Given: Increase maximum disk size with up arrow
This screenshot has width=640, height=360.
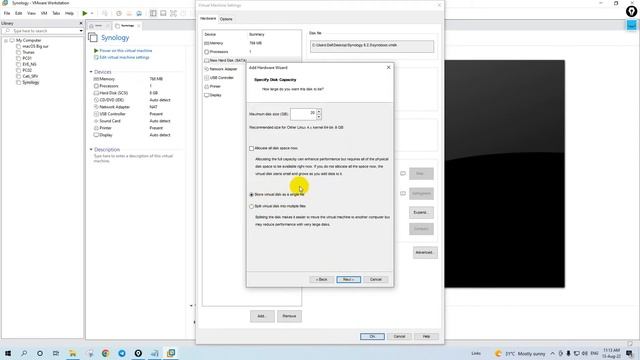Looking at the screenshot, I should (x=319, y=111).
